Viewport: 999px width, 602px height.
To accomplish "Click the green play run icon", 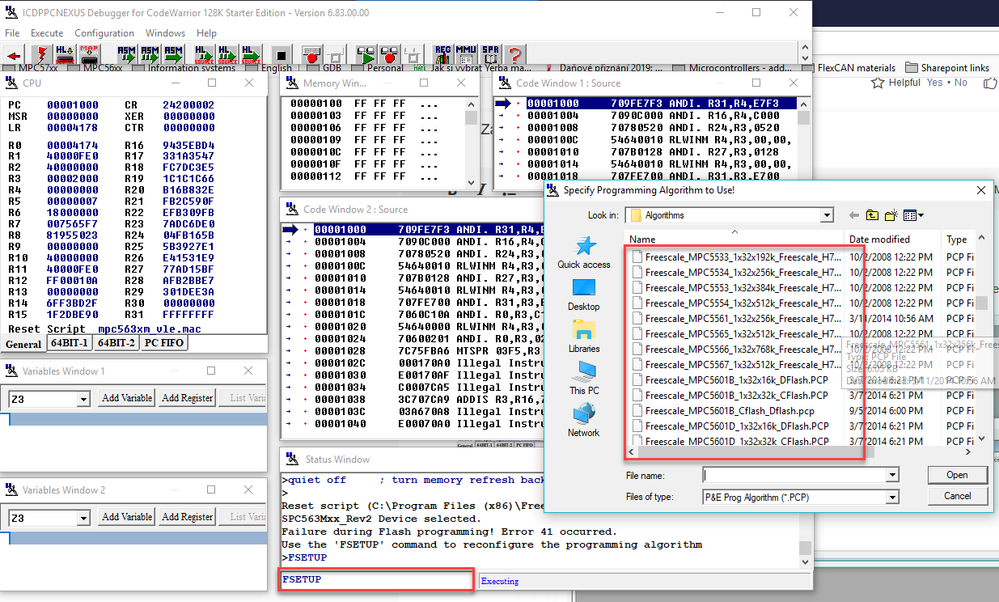I will tap(366, 55).
